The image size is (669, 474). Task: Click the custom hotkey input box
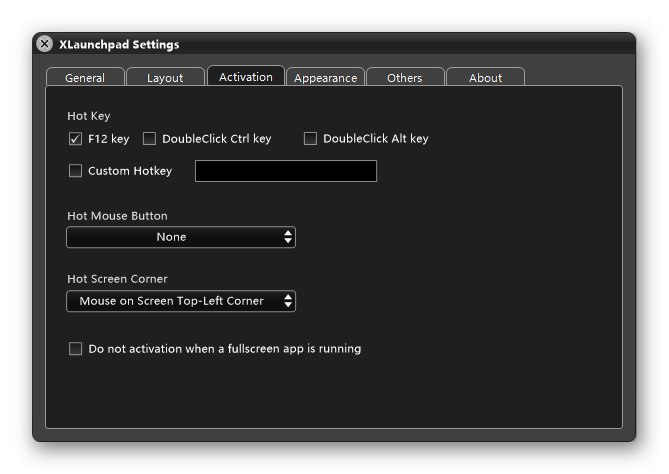click(x=286, y=171)
